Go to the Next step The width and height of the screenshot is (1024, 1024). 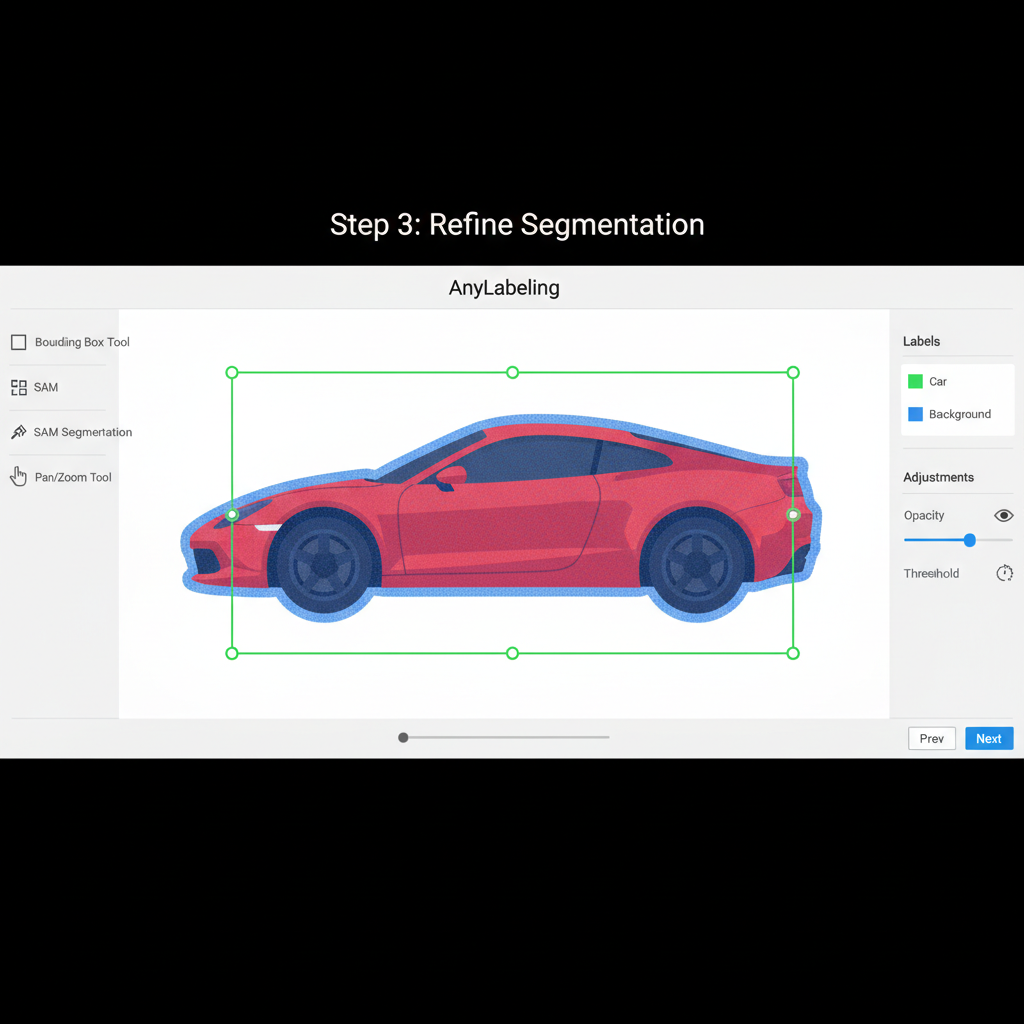989,739
